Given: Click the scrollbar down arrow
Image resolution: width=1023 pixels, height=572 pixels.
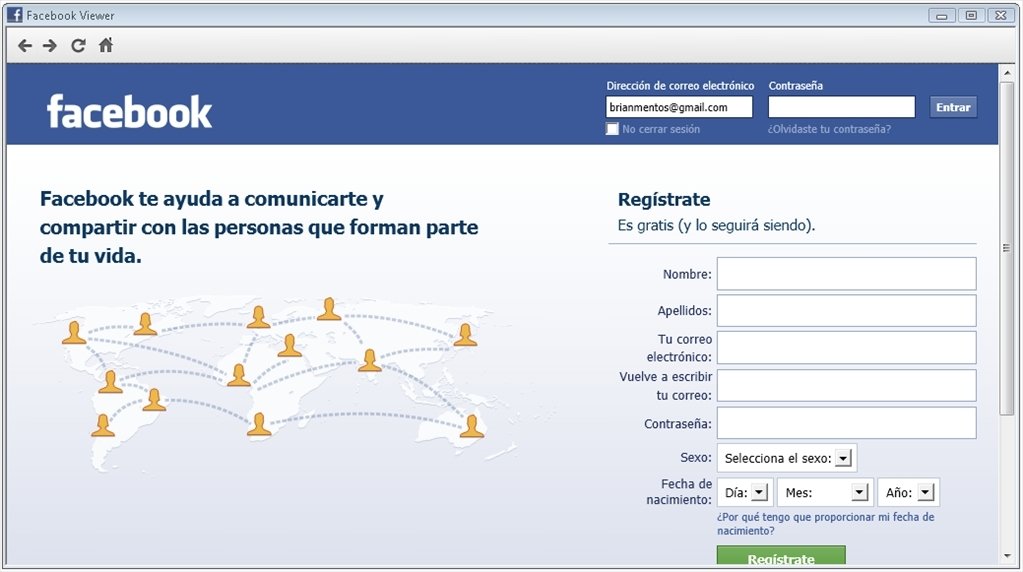Looking at the screenshot, I should pos(1007,556).
